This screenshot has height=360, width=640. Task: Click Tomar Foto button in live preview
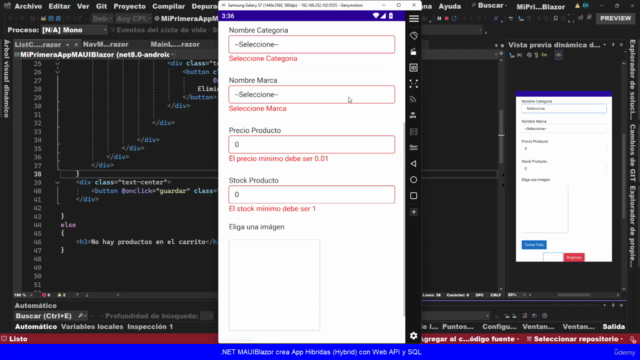534,244
